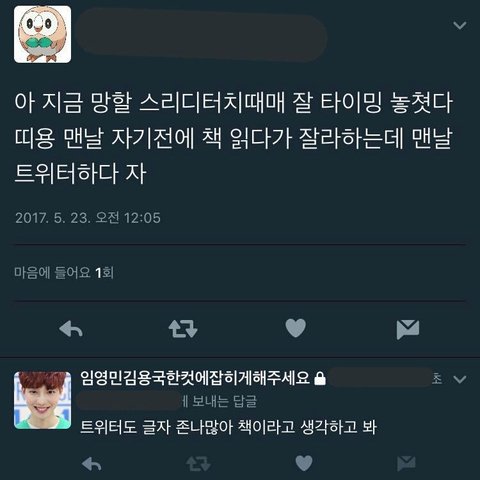Tap the main tweet text body
Viewport: 480px width, 480px height.
click(233, 138)
